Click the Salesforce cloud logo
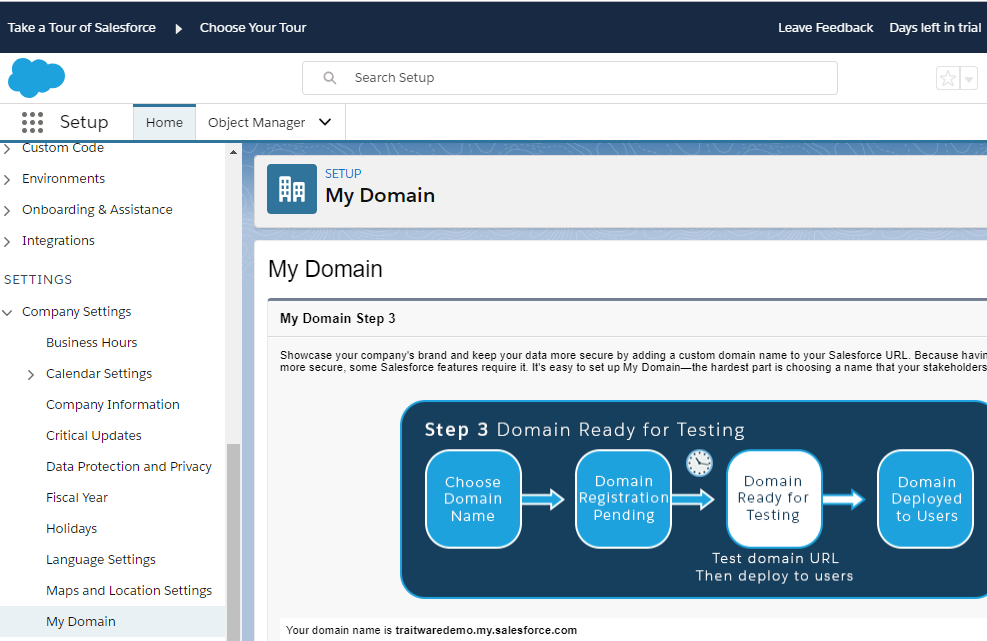The image size is (987, 641). [36, 77]
